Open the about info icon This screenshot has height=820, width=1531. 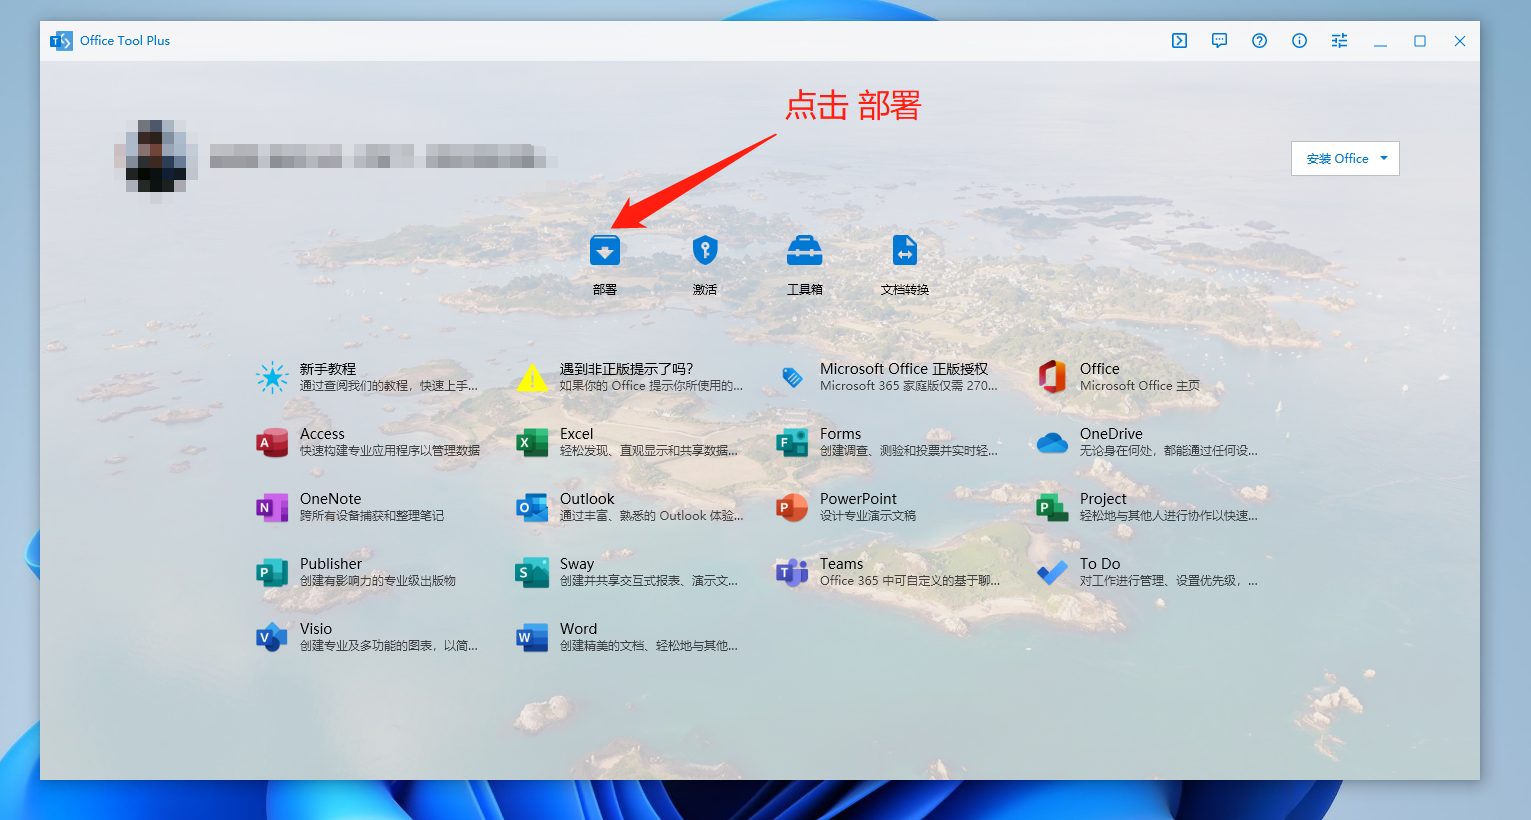pyautogui.click(x=1300, y=41)
